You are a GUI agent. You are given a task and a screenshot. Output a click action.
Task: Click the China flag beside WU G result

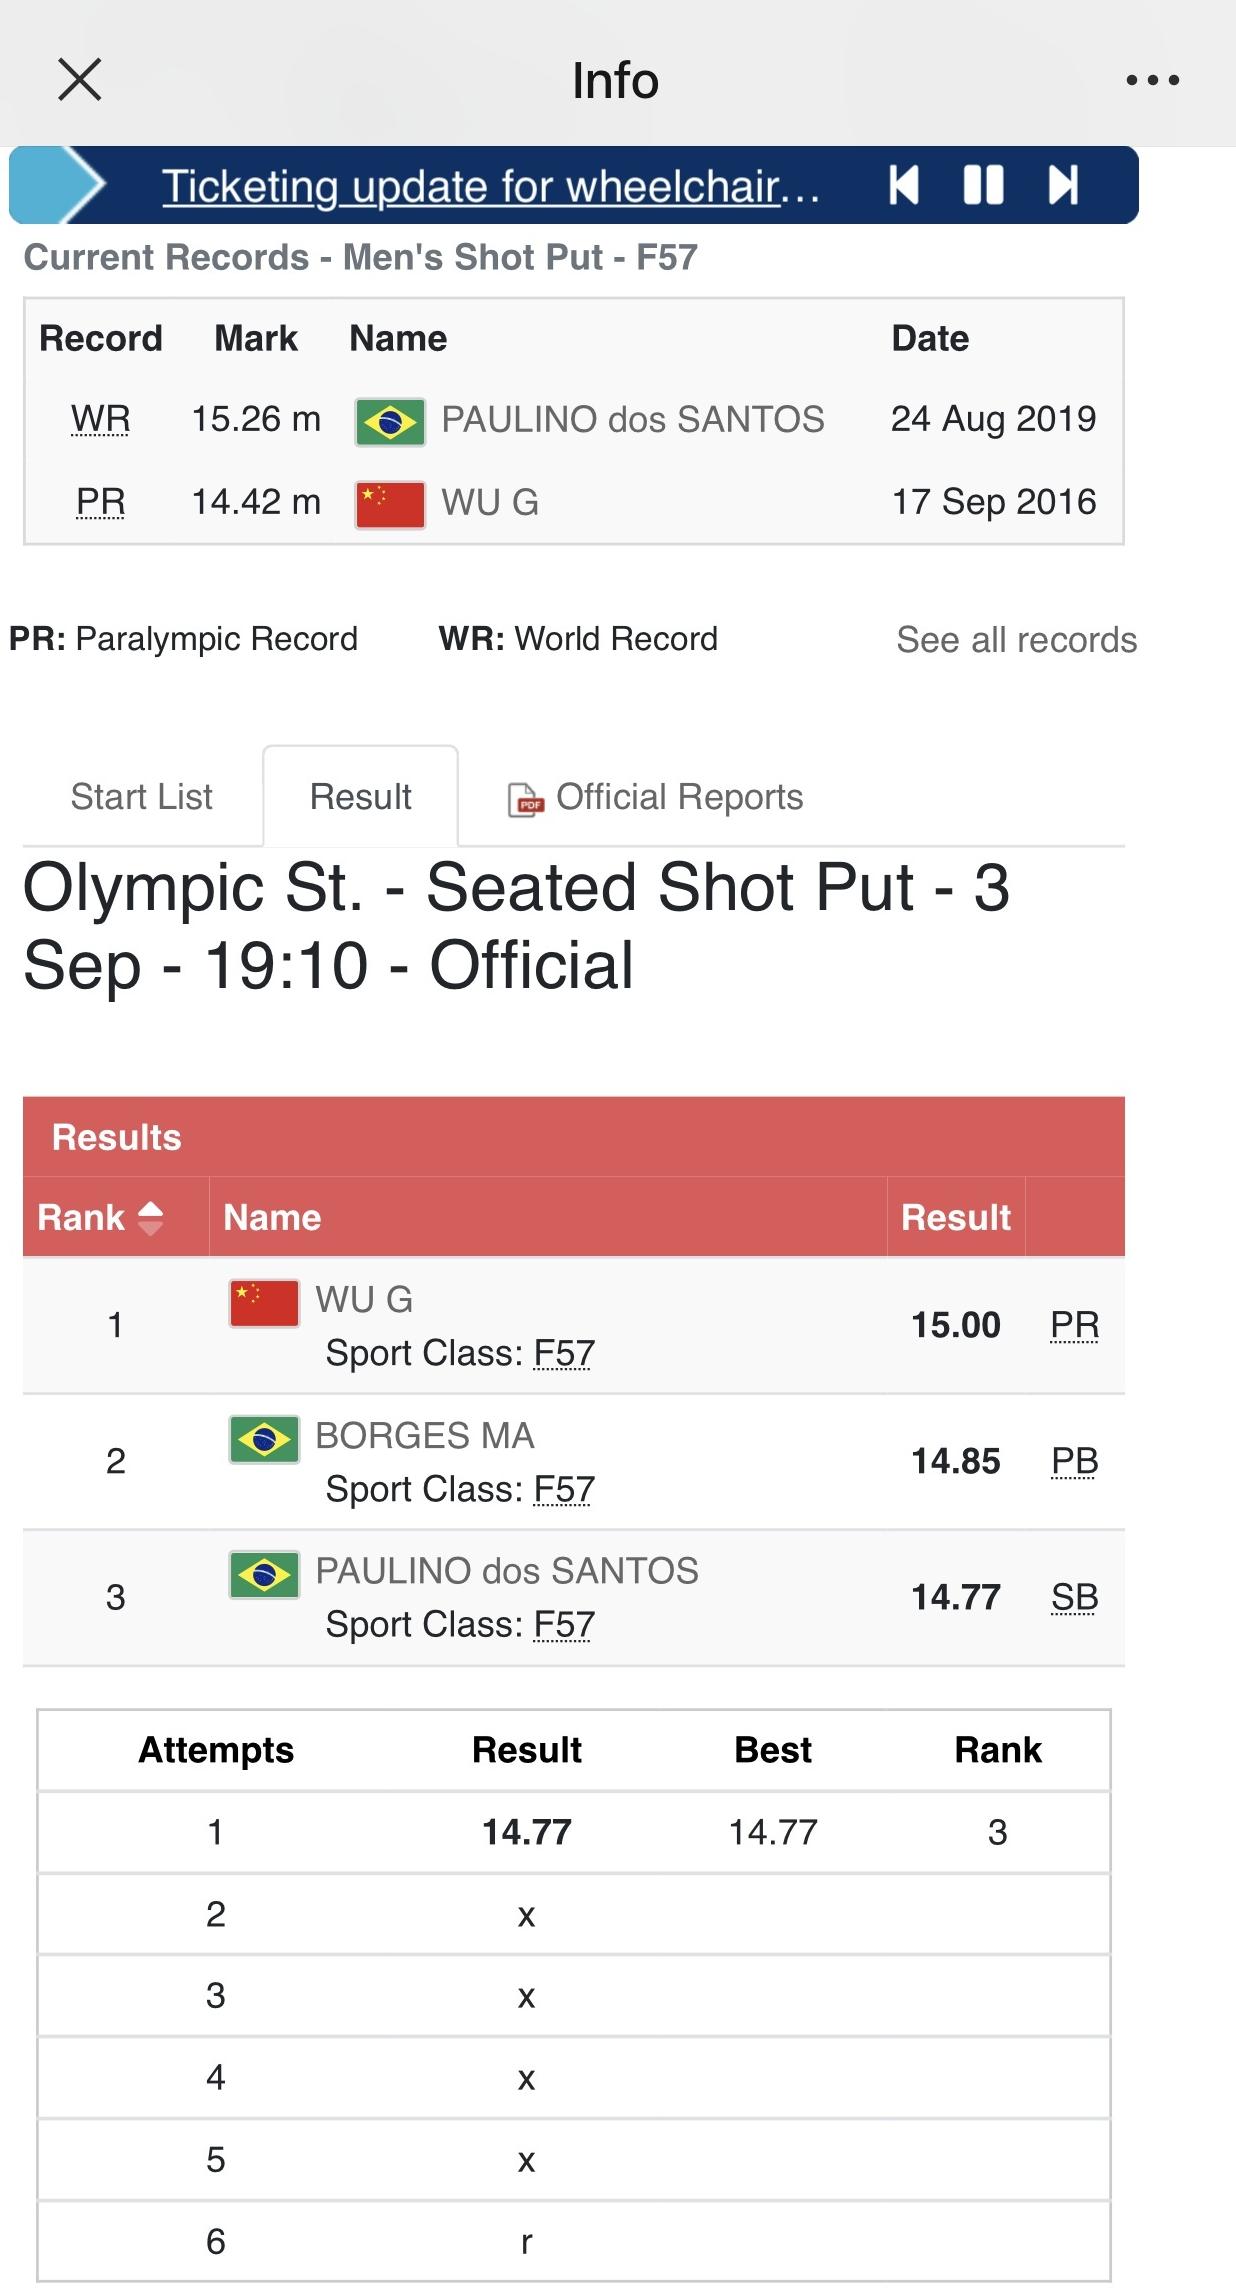tap(264, 1303)
